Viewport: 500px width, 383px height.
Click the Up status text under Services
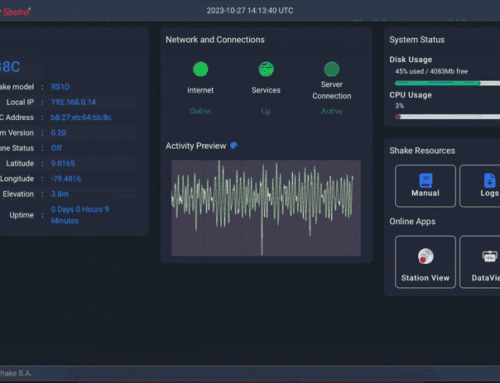click(x=266, y=111)
